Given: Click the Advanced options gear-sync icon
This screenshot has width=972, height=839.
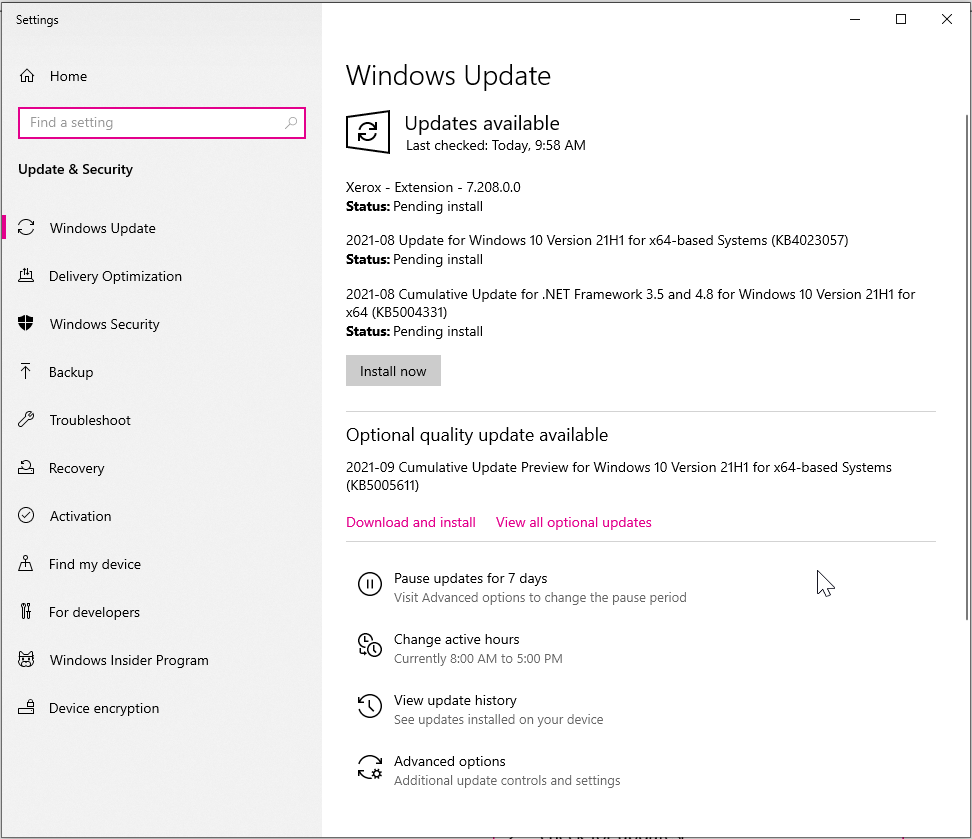Looking at the screenshot, I should 369,767.
